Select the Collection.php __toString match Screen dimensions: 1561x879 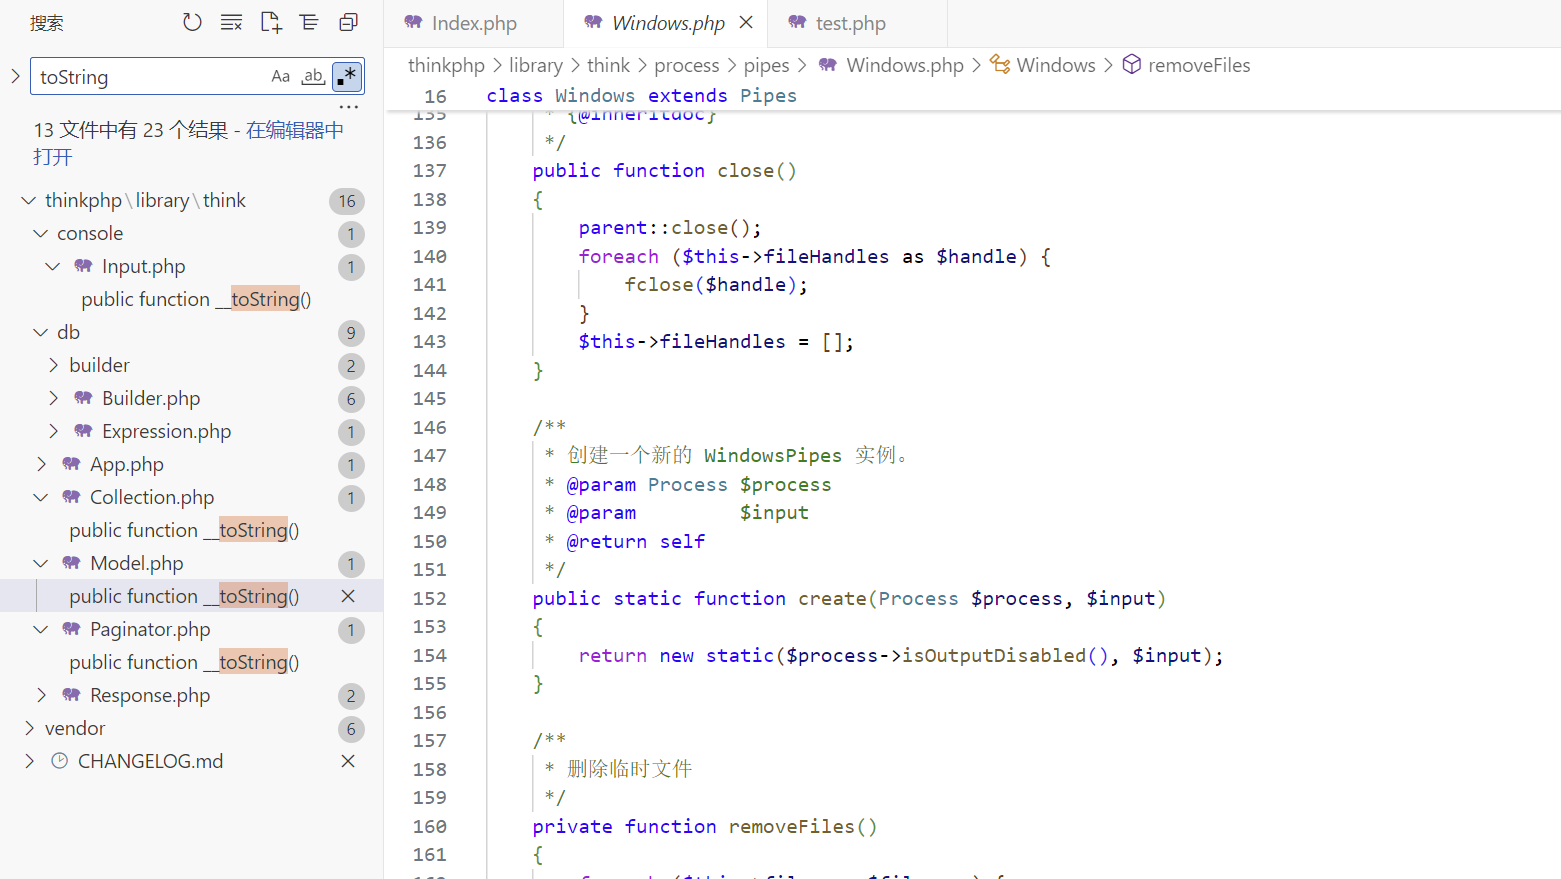coord(184,530)
